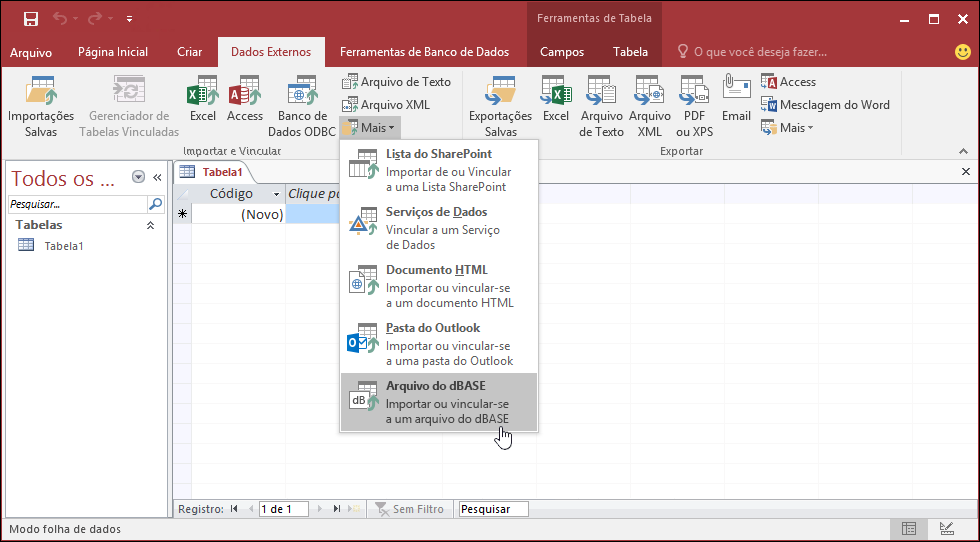Click the 'O que você deseja fazer' box
The height and width of the screenshot is (542, 980).
pos(752,53)
